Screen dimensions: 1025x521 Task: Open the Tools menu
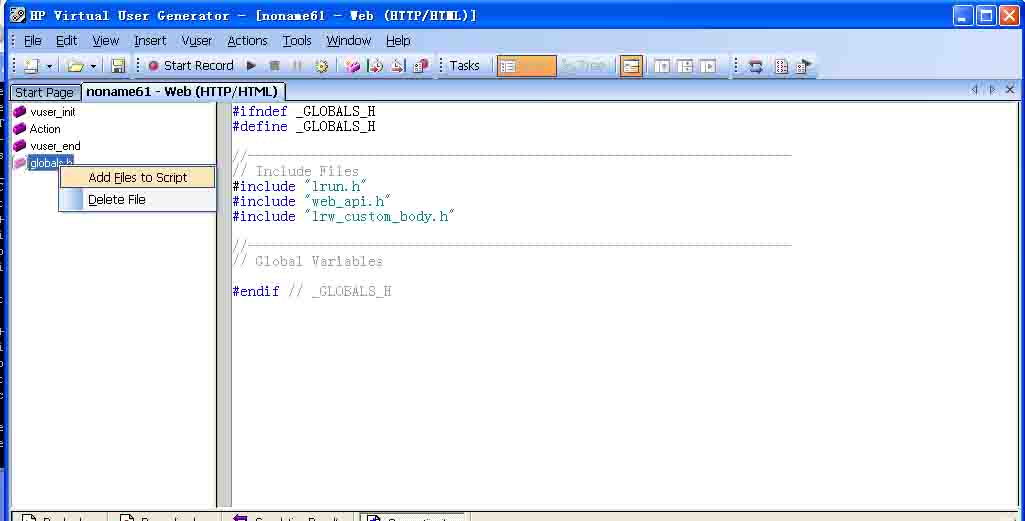pyautogui.click(x=297, y=41)
